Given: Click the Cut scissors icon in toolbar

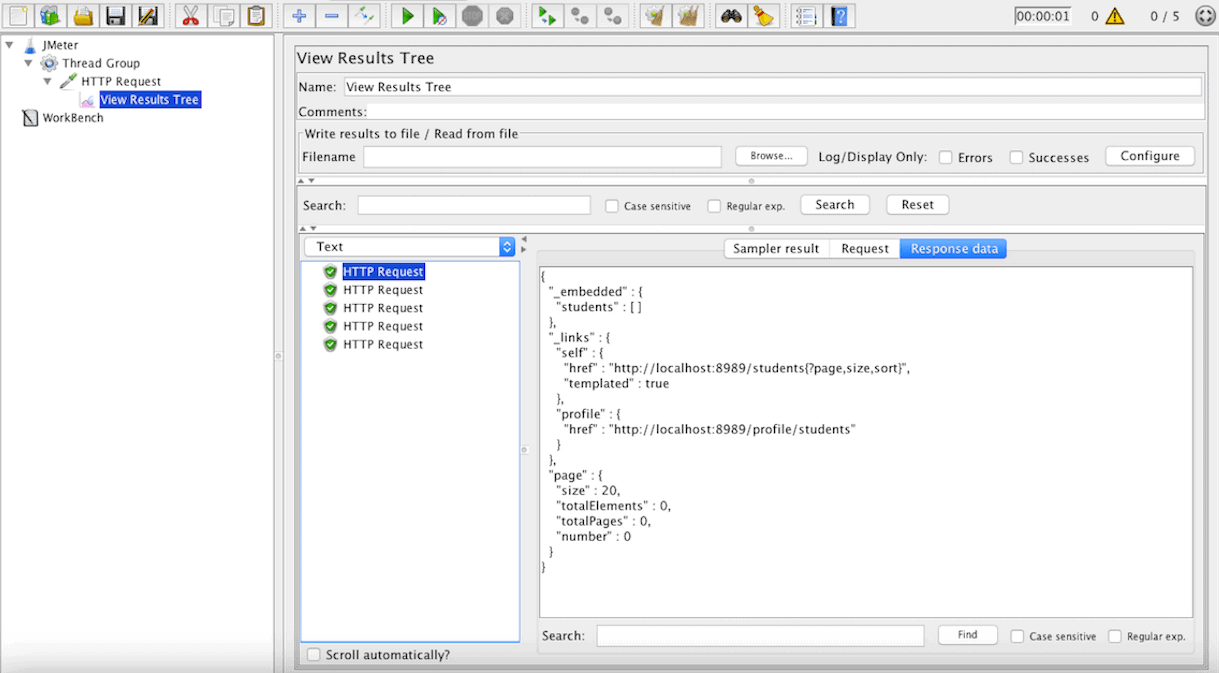Looking at the screenshot, I should pos(188,15).
